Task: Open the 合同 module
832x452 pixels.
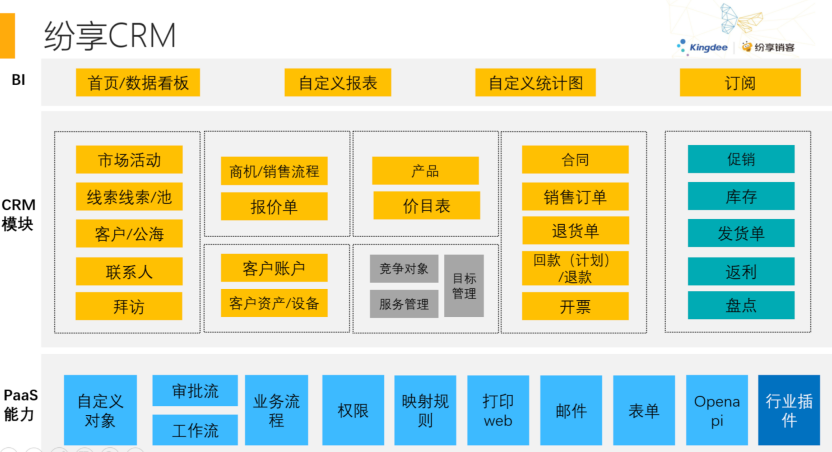Action: pos(575,160)
